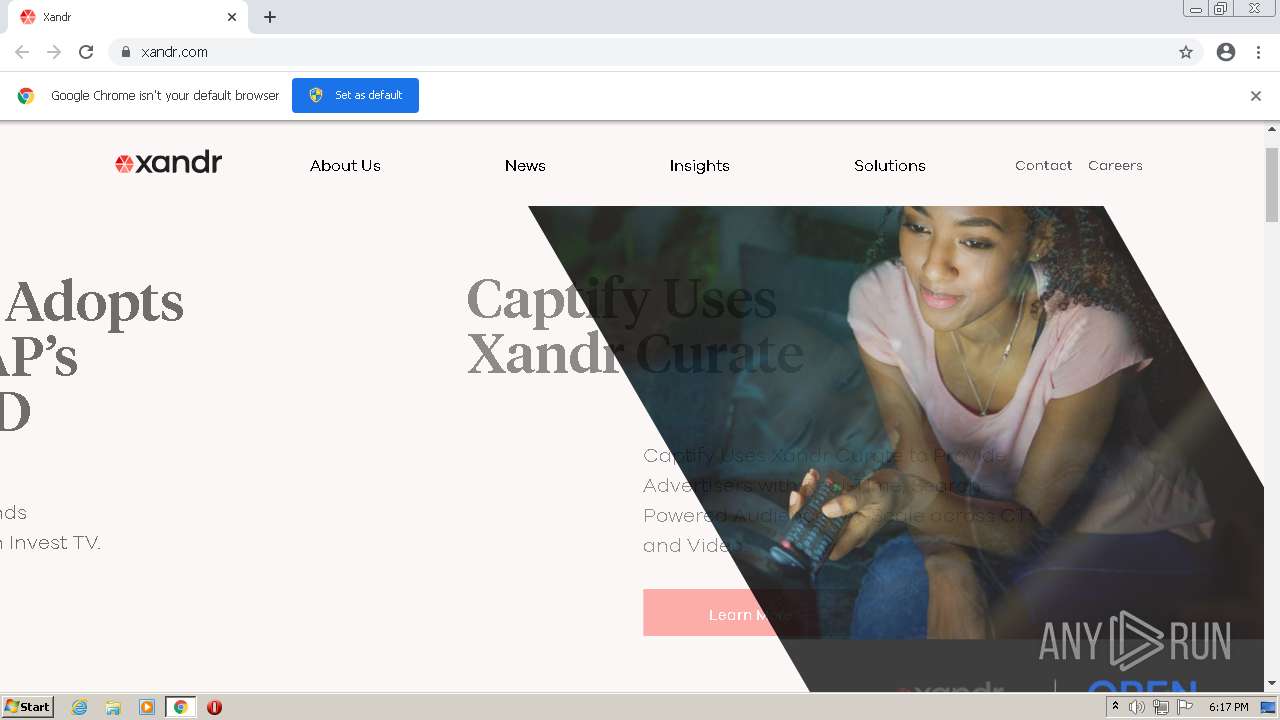Click the network tray icon
Image resolution: width=1280 pixels, height=720 pixels.
[x=1161, y=707]
